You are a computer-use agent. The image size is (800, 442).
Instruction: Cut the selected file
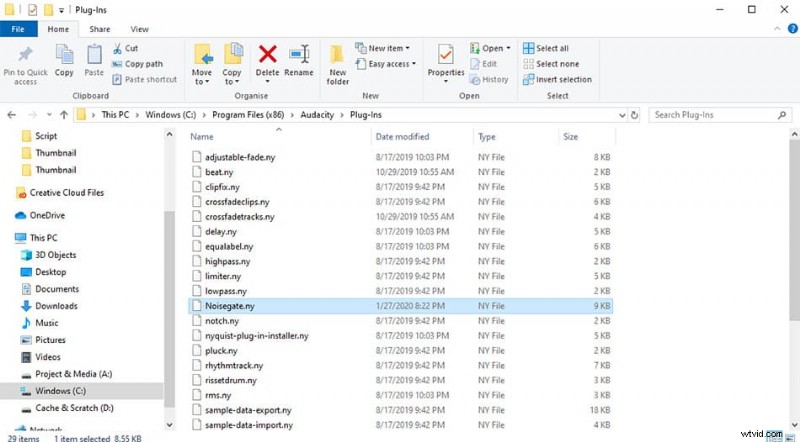pyautogui.click(x=125, y=48)
